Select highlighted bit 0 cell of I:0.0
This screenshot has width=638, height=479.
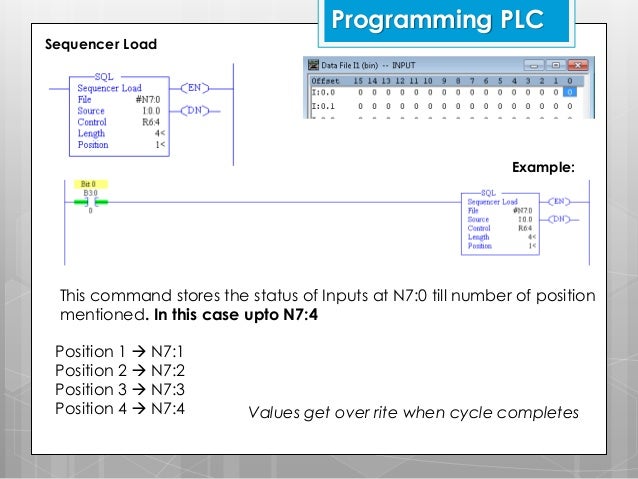coord(570,92)
